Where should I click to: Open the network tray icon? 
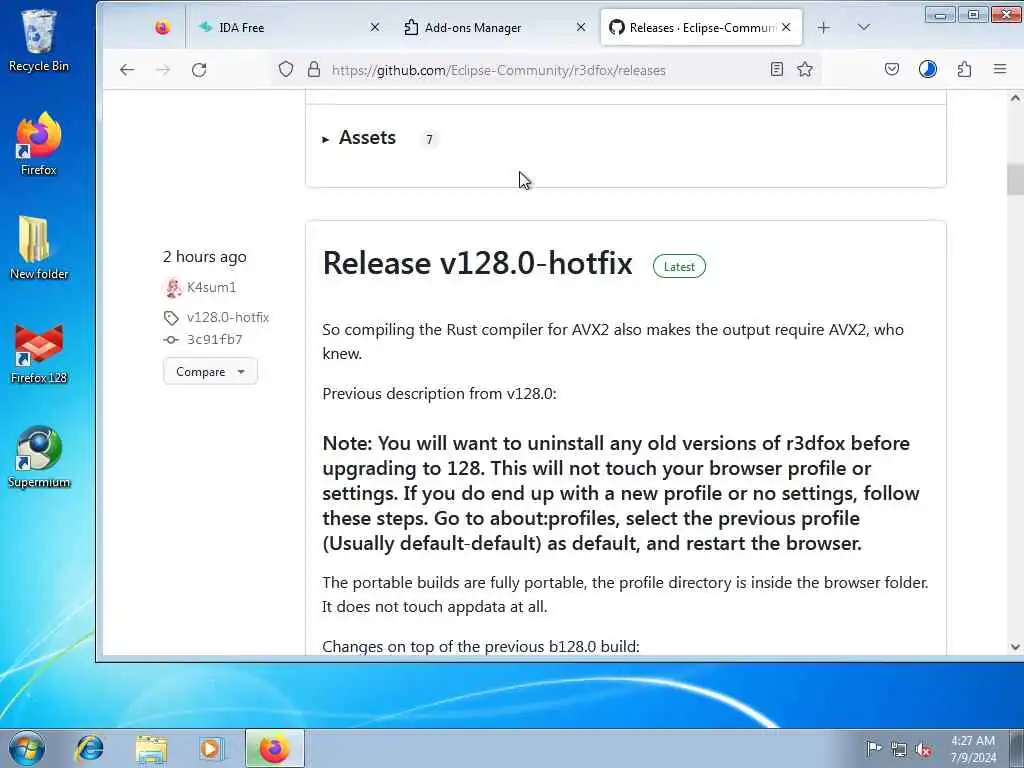[899, 749]
